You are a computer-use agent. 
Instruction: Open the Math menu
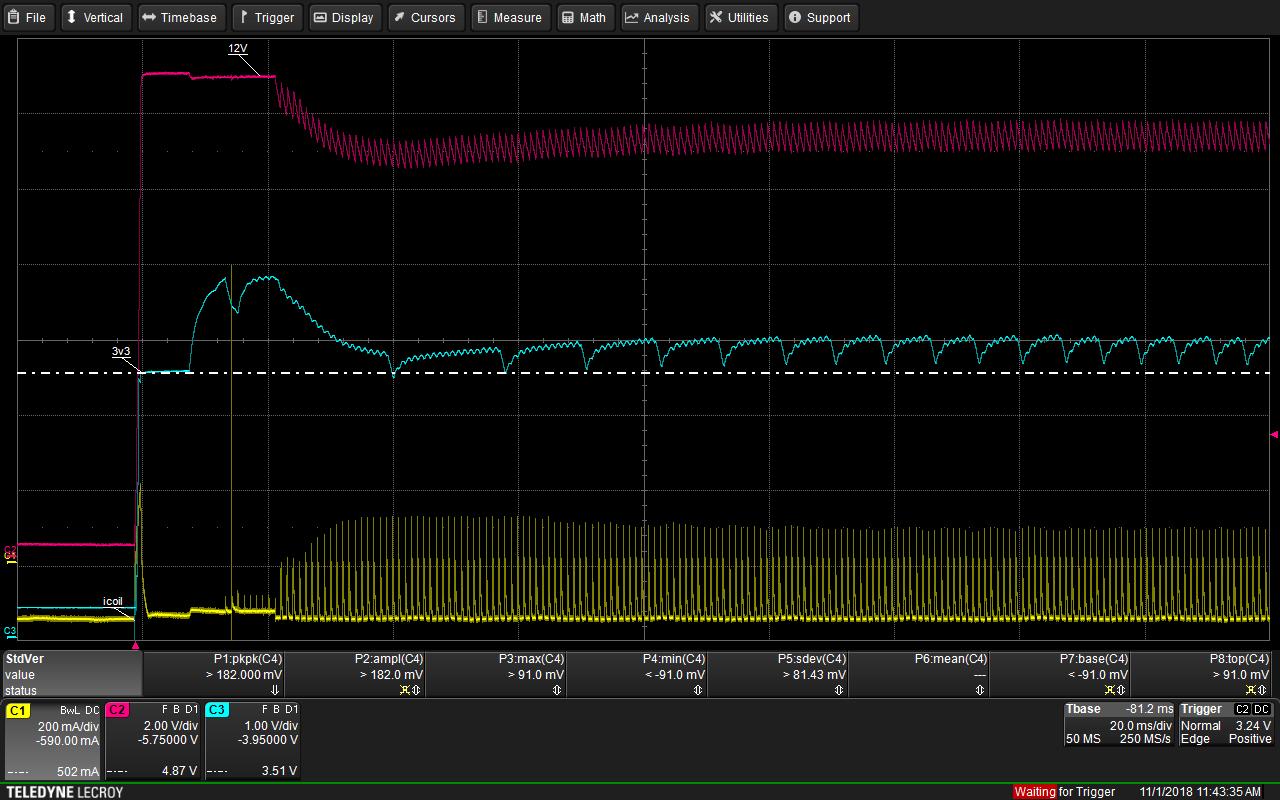tap(584, 17)
